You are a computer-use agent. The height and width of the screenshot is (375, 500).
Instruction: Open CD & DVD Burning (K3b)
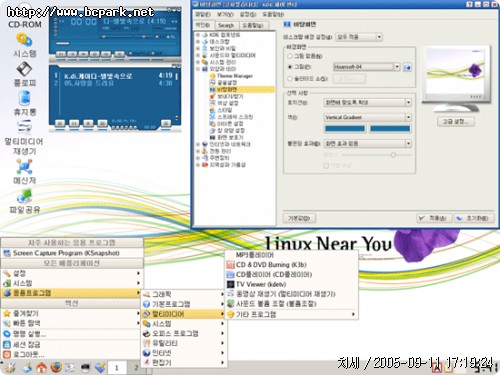292,265
